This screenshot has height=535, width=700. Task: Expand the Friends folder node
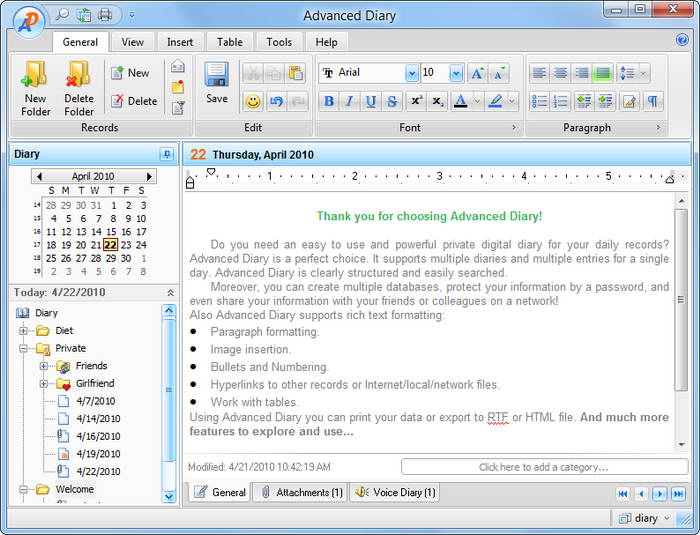click(x=44, y=366)
